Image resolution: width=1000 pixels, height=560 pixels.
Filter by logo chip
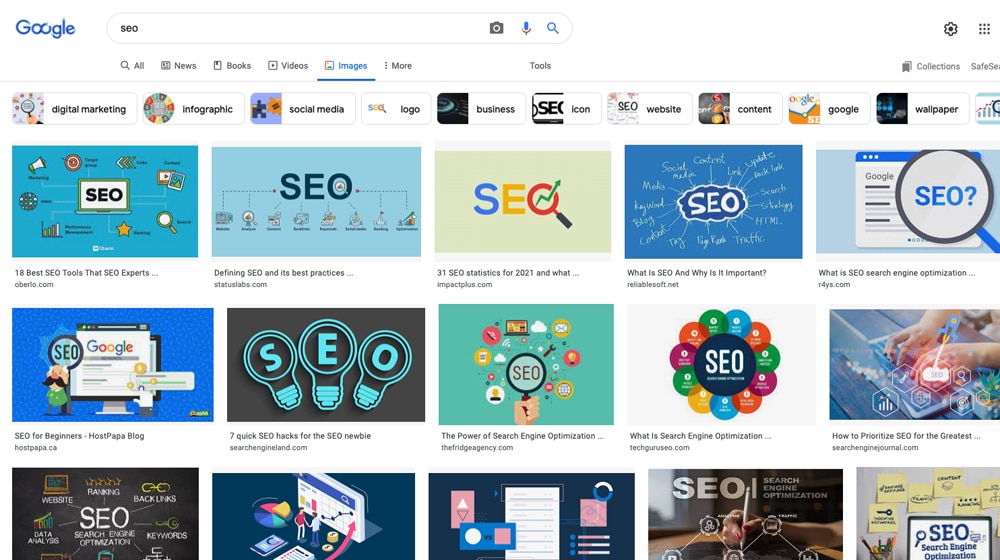coord(396,108)
